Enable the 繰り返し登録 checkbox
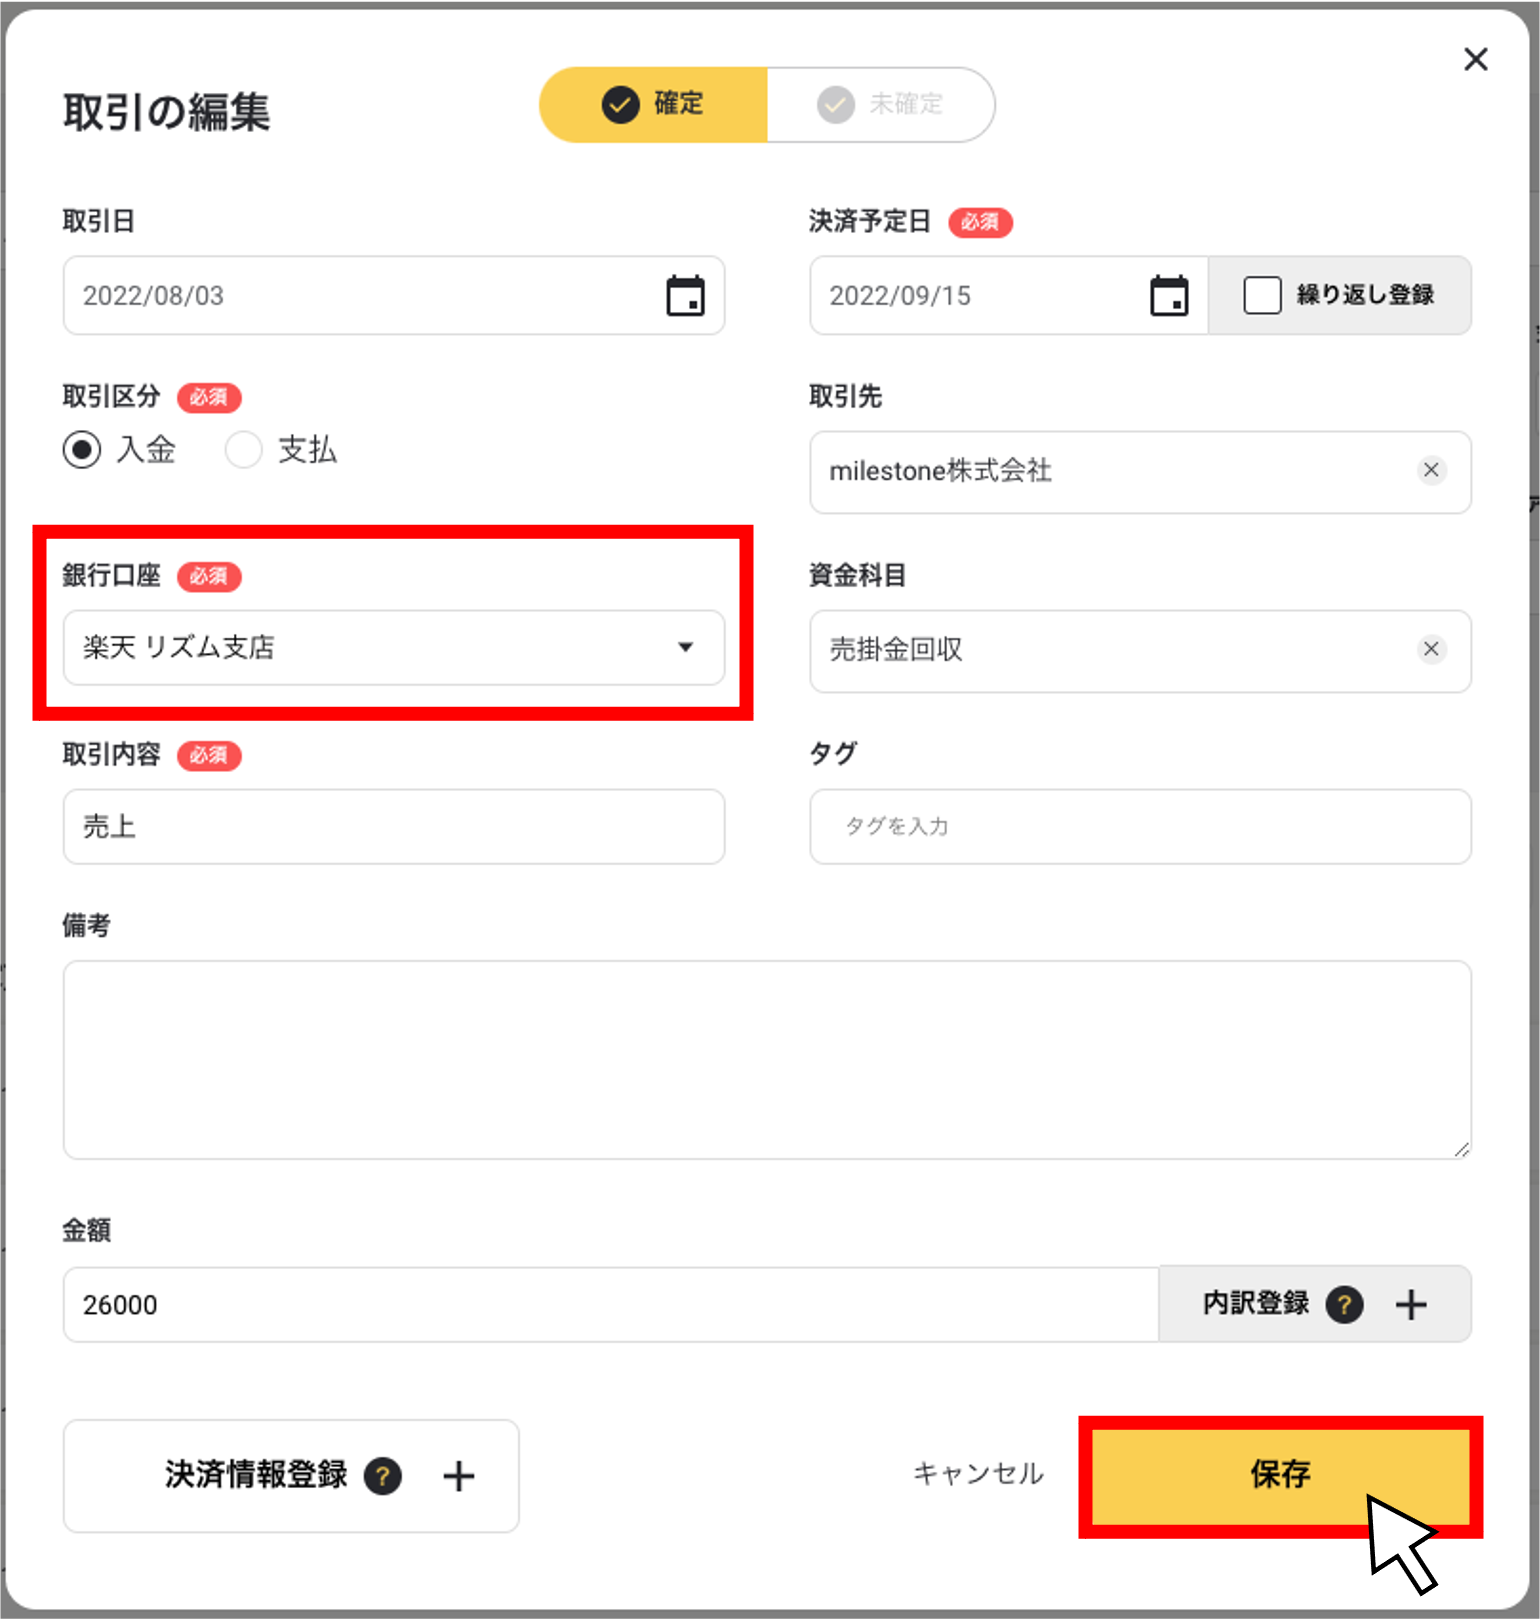This screenshot has width=1540, height=1622. (x=1262, y=295)
